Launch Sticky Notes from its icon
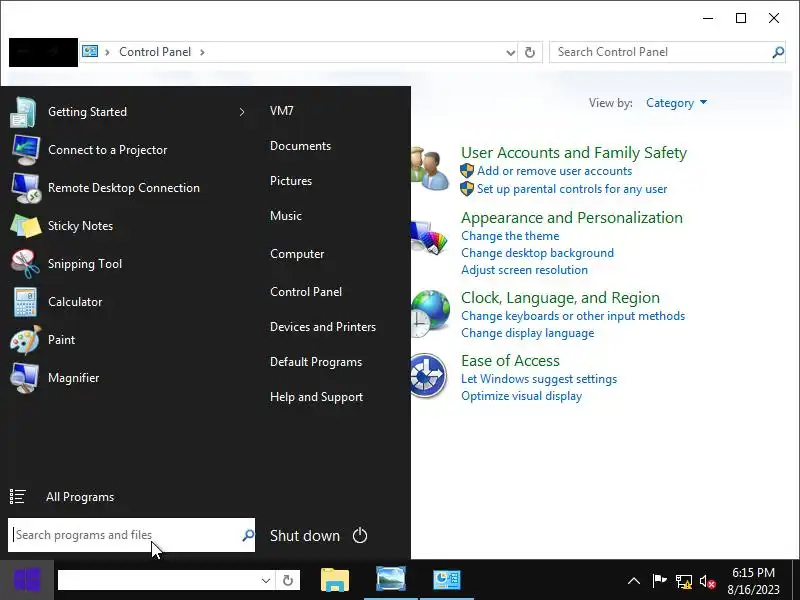This screenshot has width=800, height=600. pos(26,226)
